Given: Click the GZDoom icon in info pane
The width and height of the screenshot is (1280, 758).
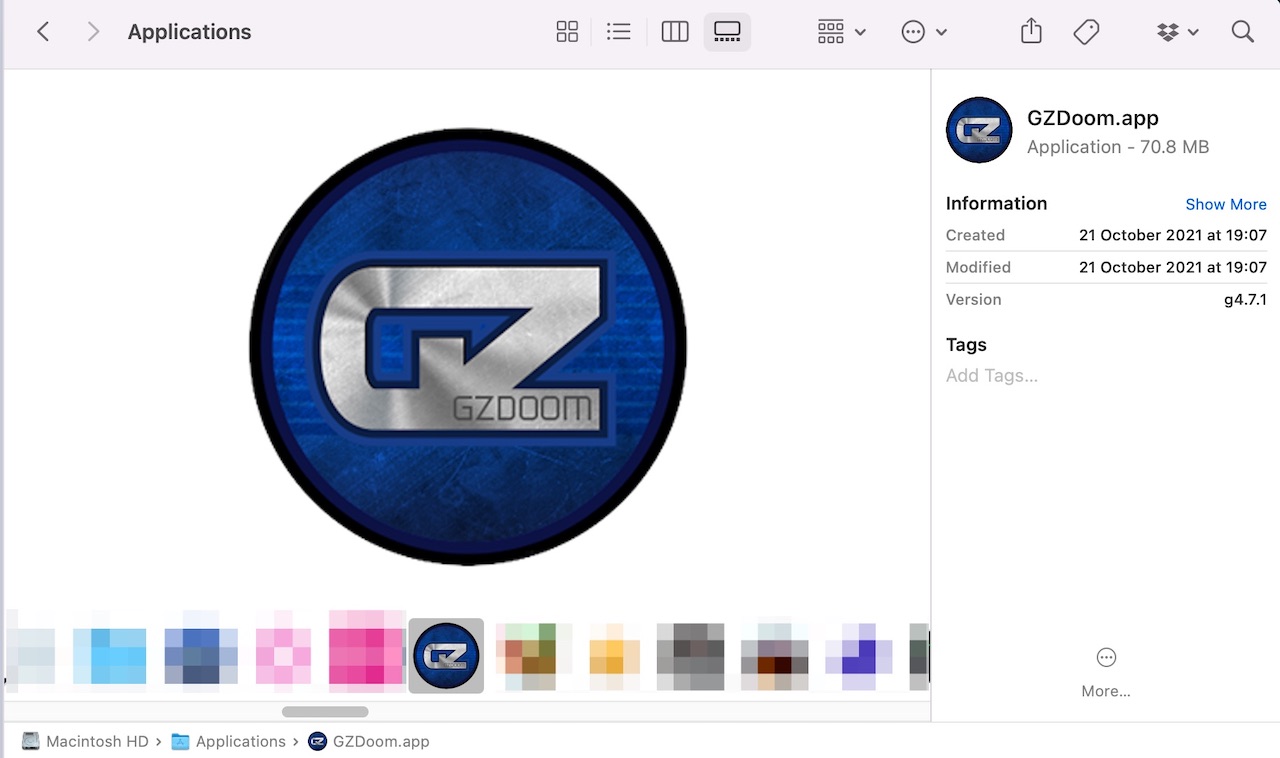Looking at the screenshot, I should pyautogui.click(x=979, y=130).
